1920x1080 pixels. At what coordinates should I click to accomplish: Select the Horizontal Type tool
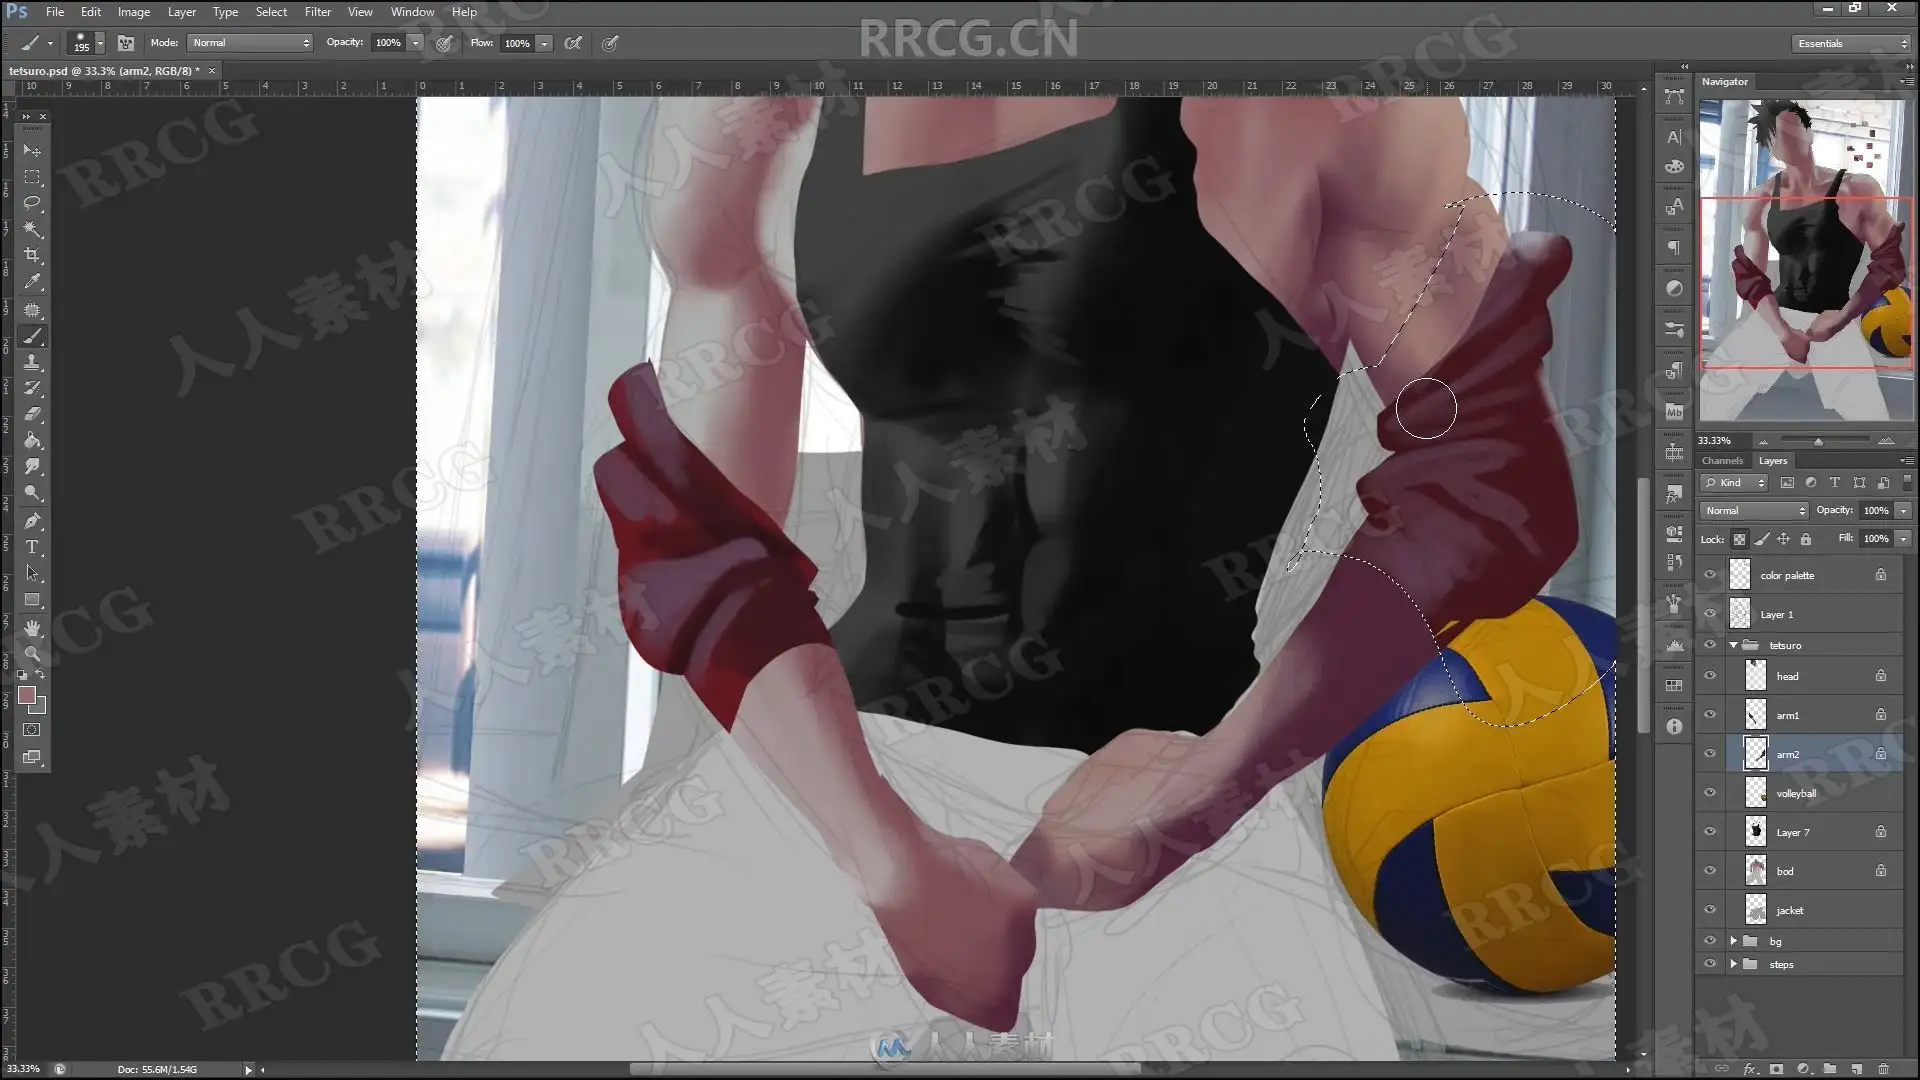tap(32, 547)
